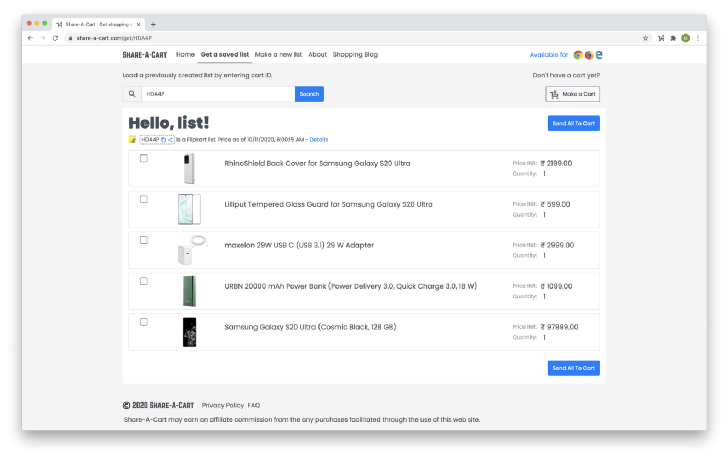Reload the page using browser refresh
The height and width of the screenshot is (459, 728).
pyautogui.click(x=55, y=38)
